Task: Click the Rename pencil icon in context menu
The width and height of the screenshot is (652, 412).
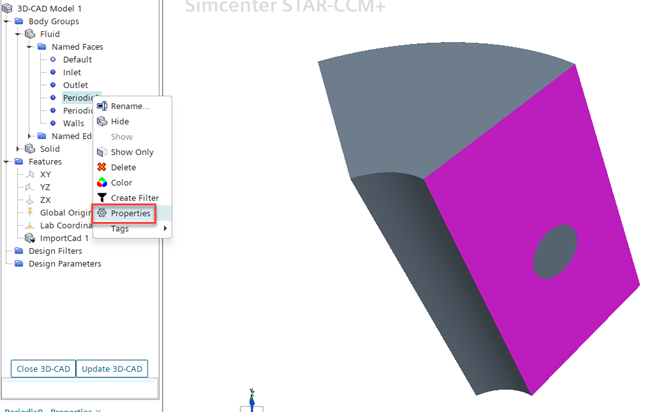Action: pos(101,106)
